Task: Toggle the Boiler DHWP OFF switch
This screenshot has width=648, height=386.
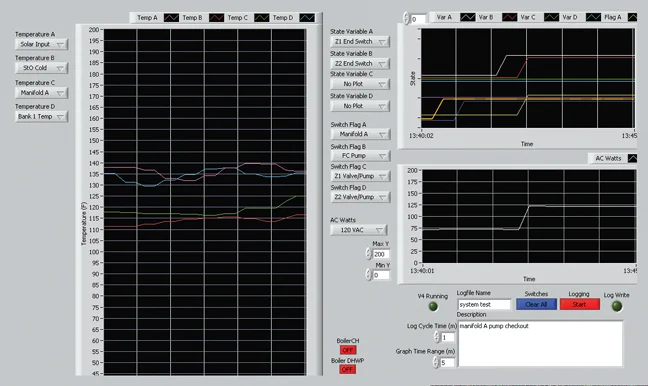Action: pos(348,369)
